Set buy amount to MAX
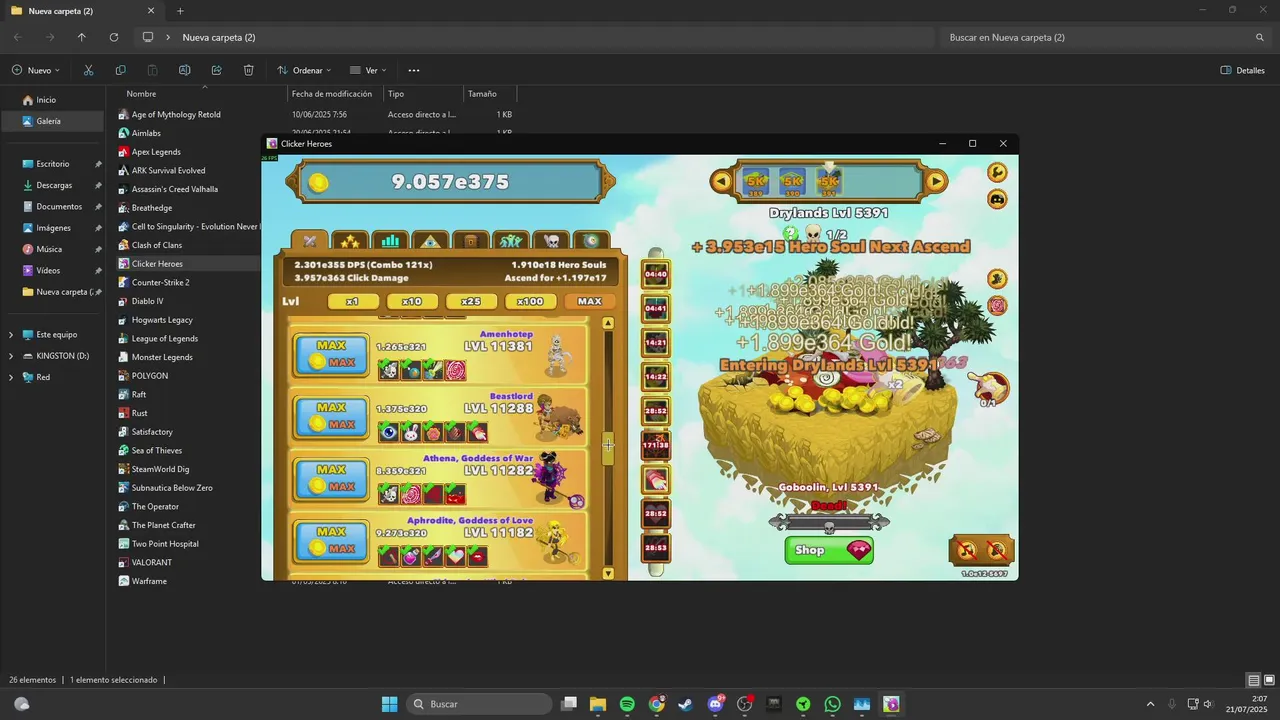 pos(590,301)
